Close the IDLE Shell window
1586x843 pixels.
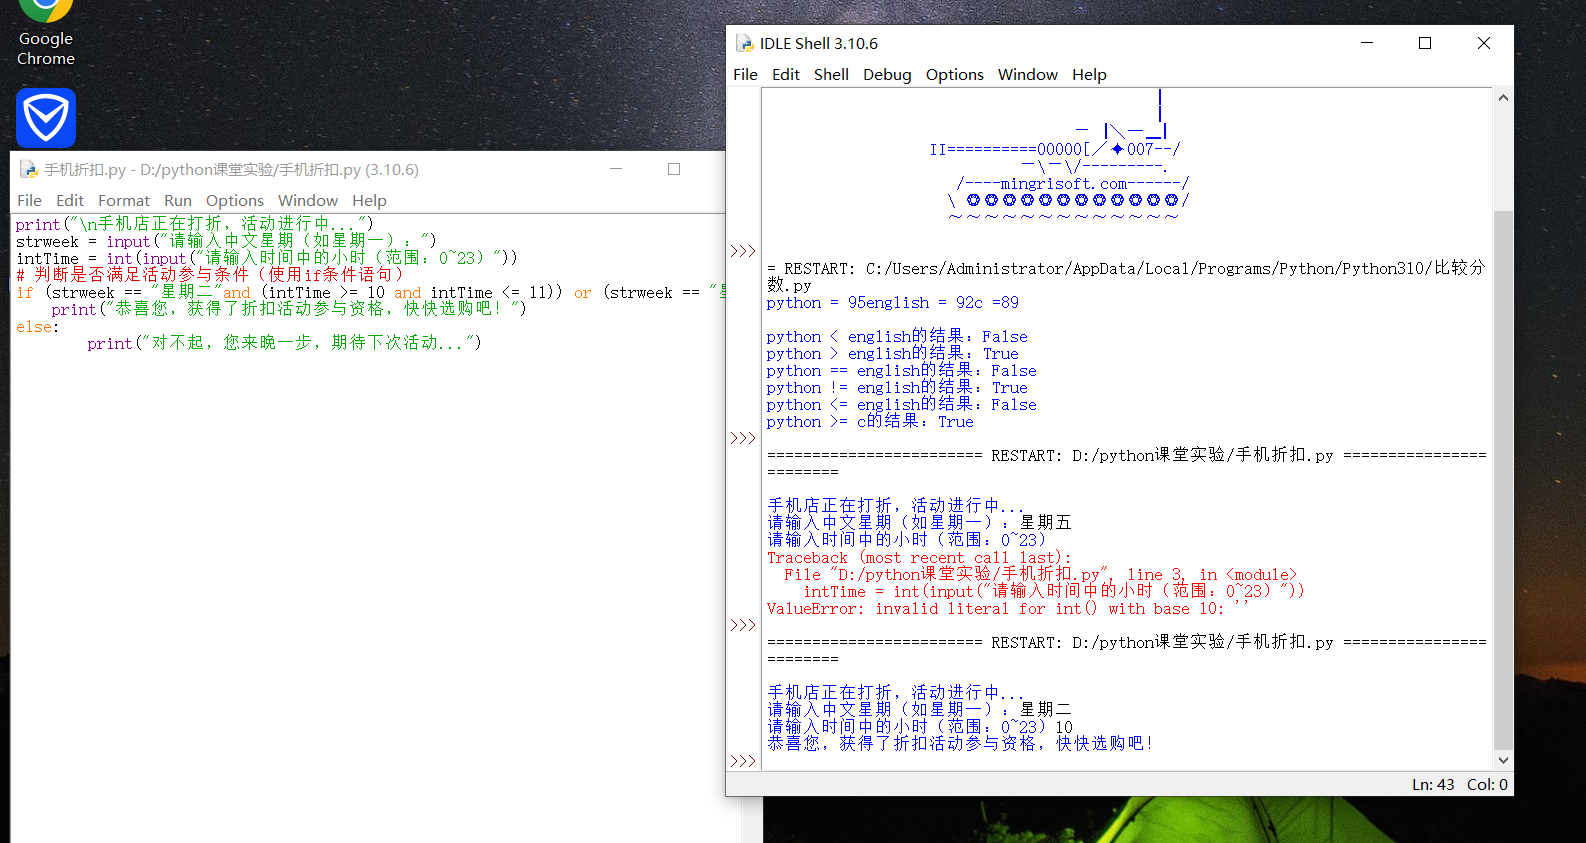[x=1484, y=43]
